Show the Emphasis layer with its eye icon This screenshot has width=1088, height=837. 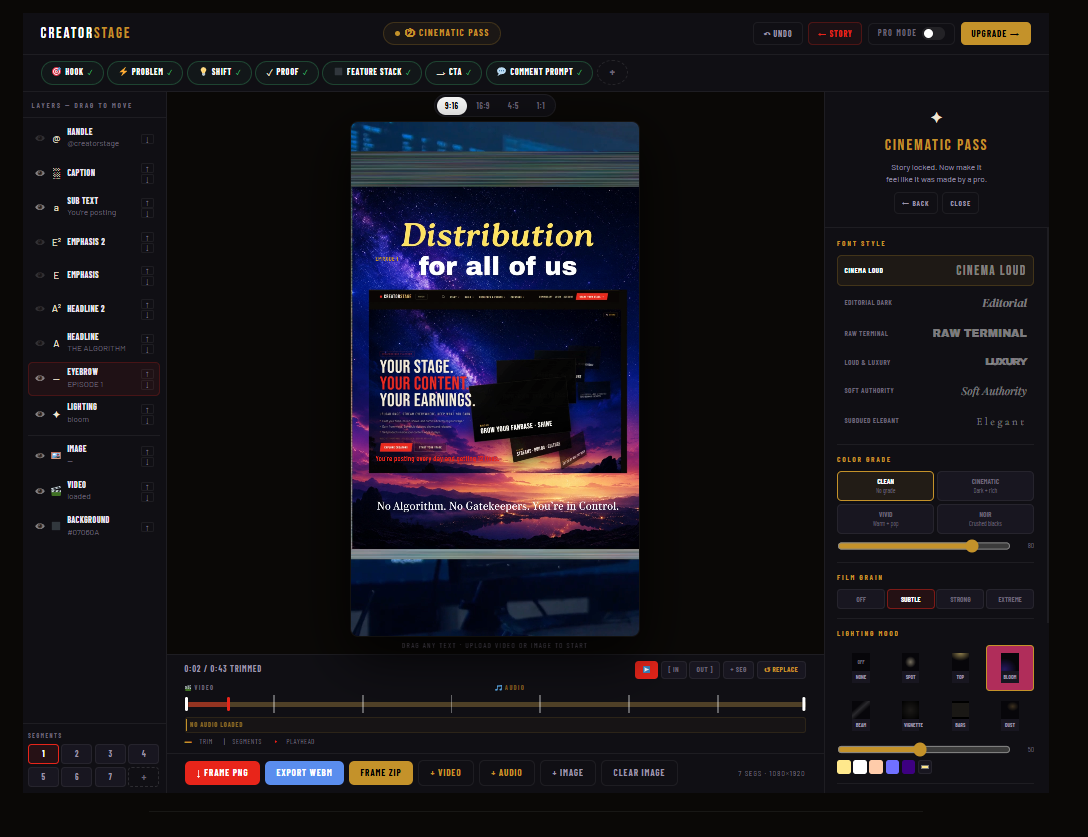(40, 276)
